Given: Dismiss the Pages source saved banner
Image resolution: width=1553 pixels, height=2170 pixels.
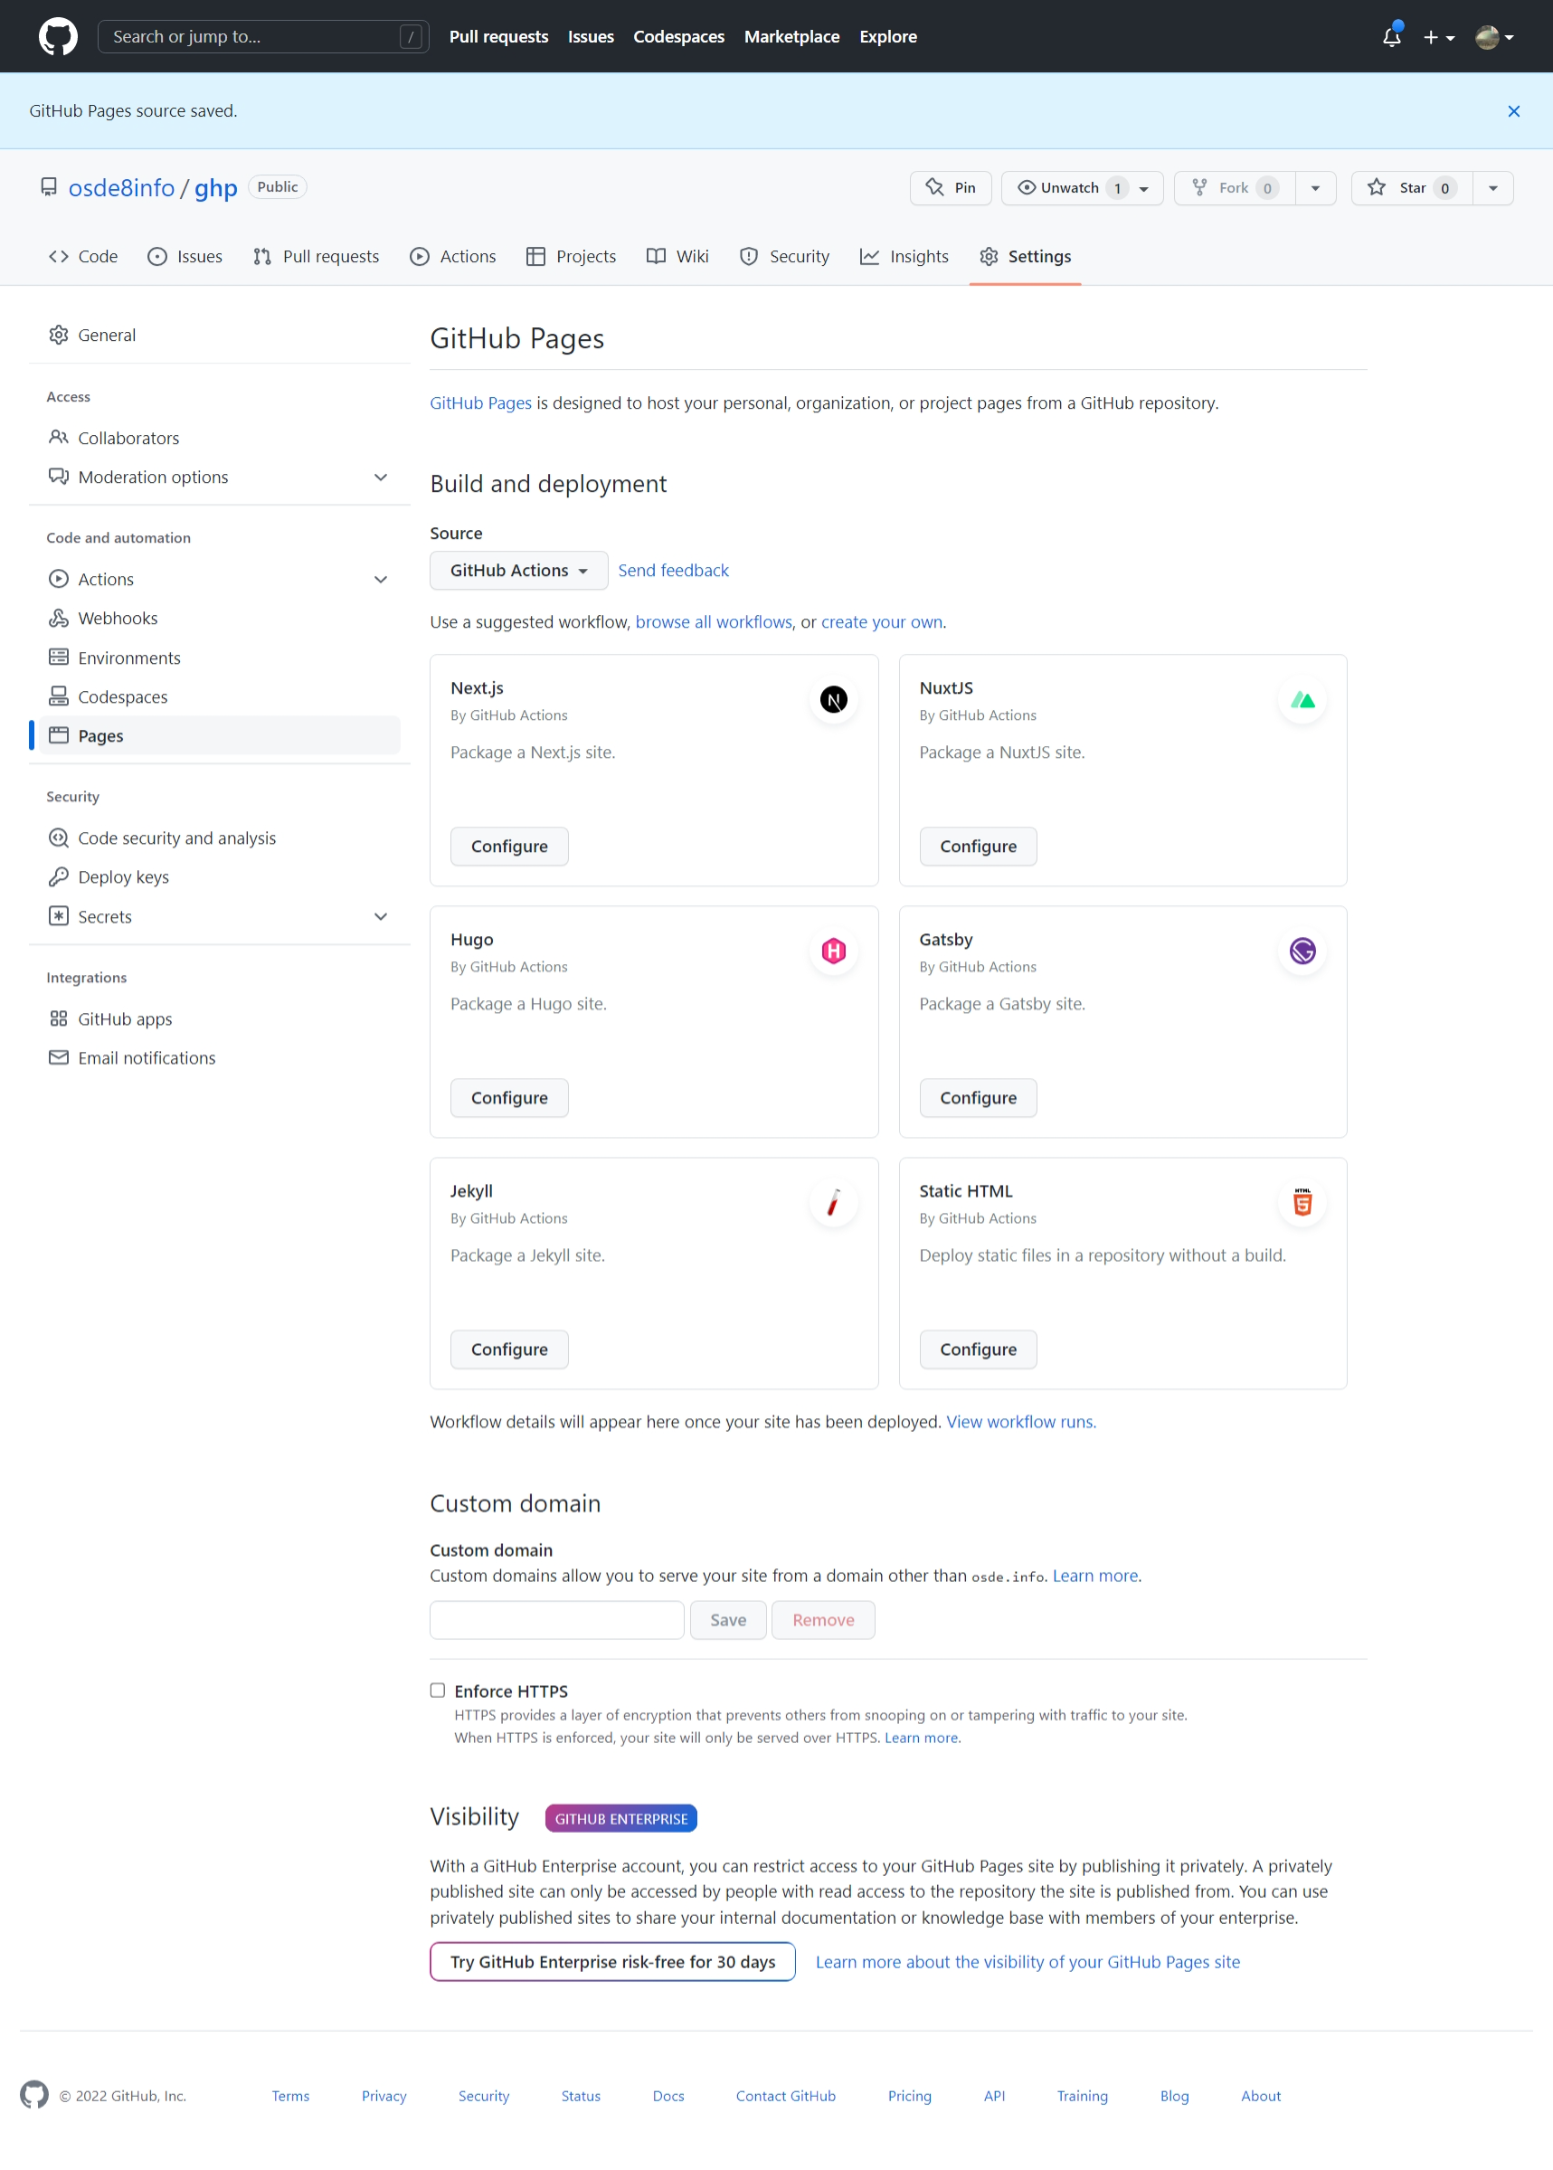Looking at the screenshot, I should click(x=1513, y=111).
